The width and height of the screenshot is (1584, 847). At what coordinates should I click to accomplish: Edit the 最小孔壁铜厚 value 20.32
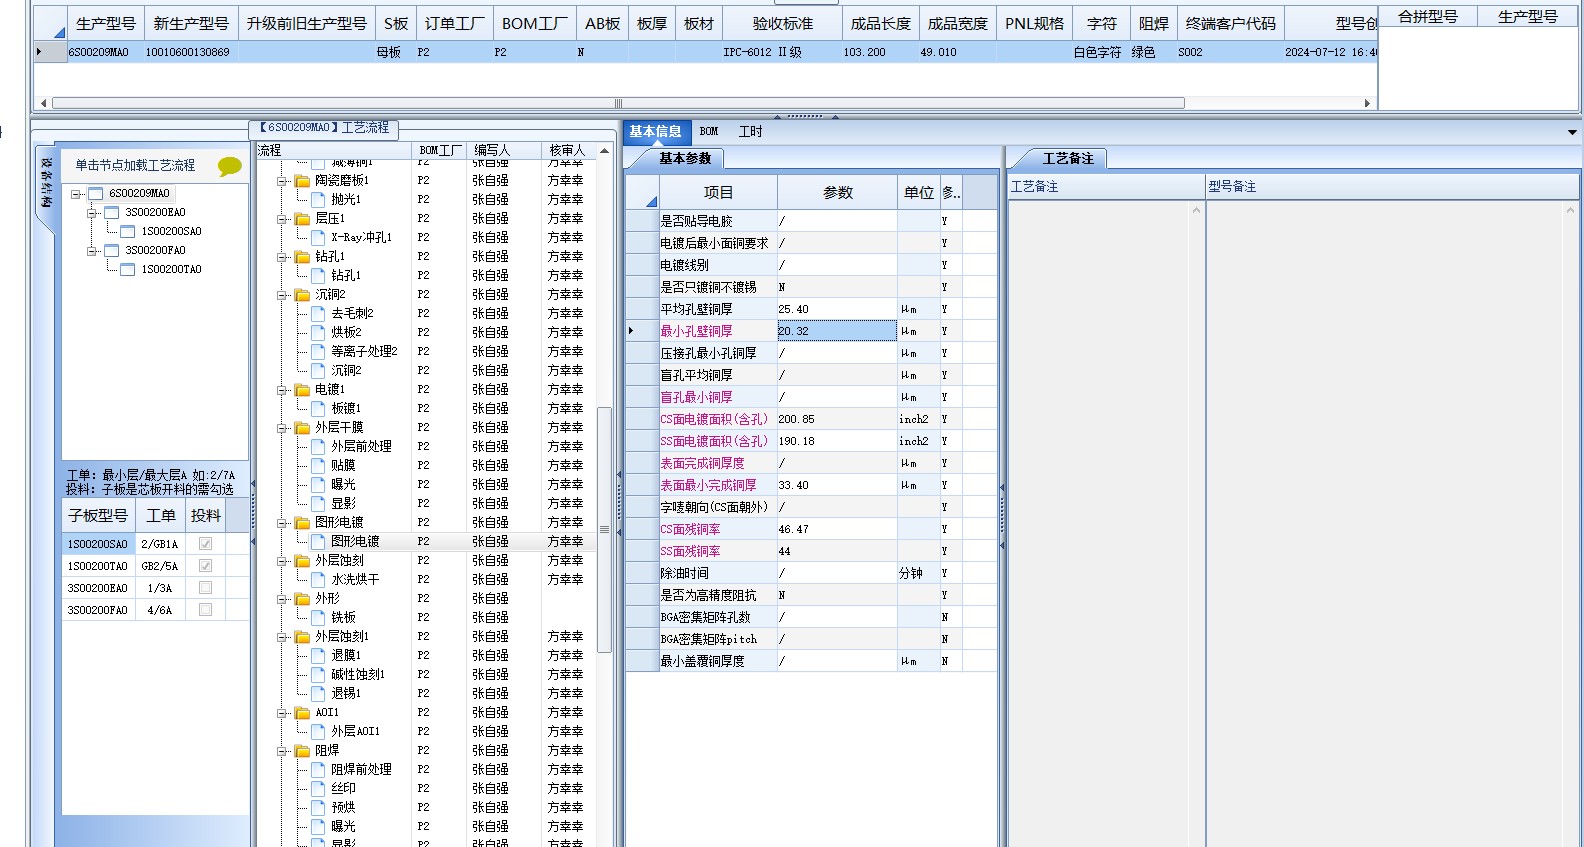click(x=837, y=331)
